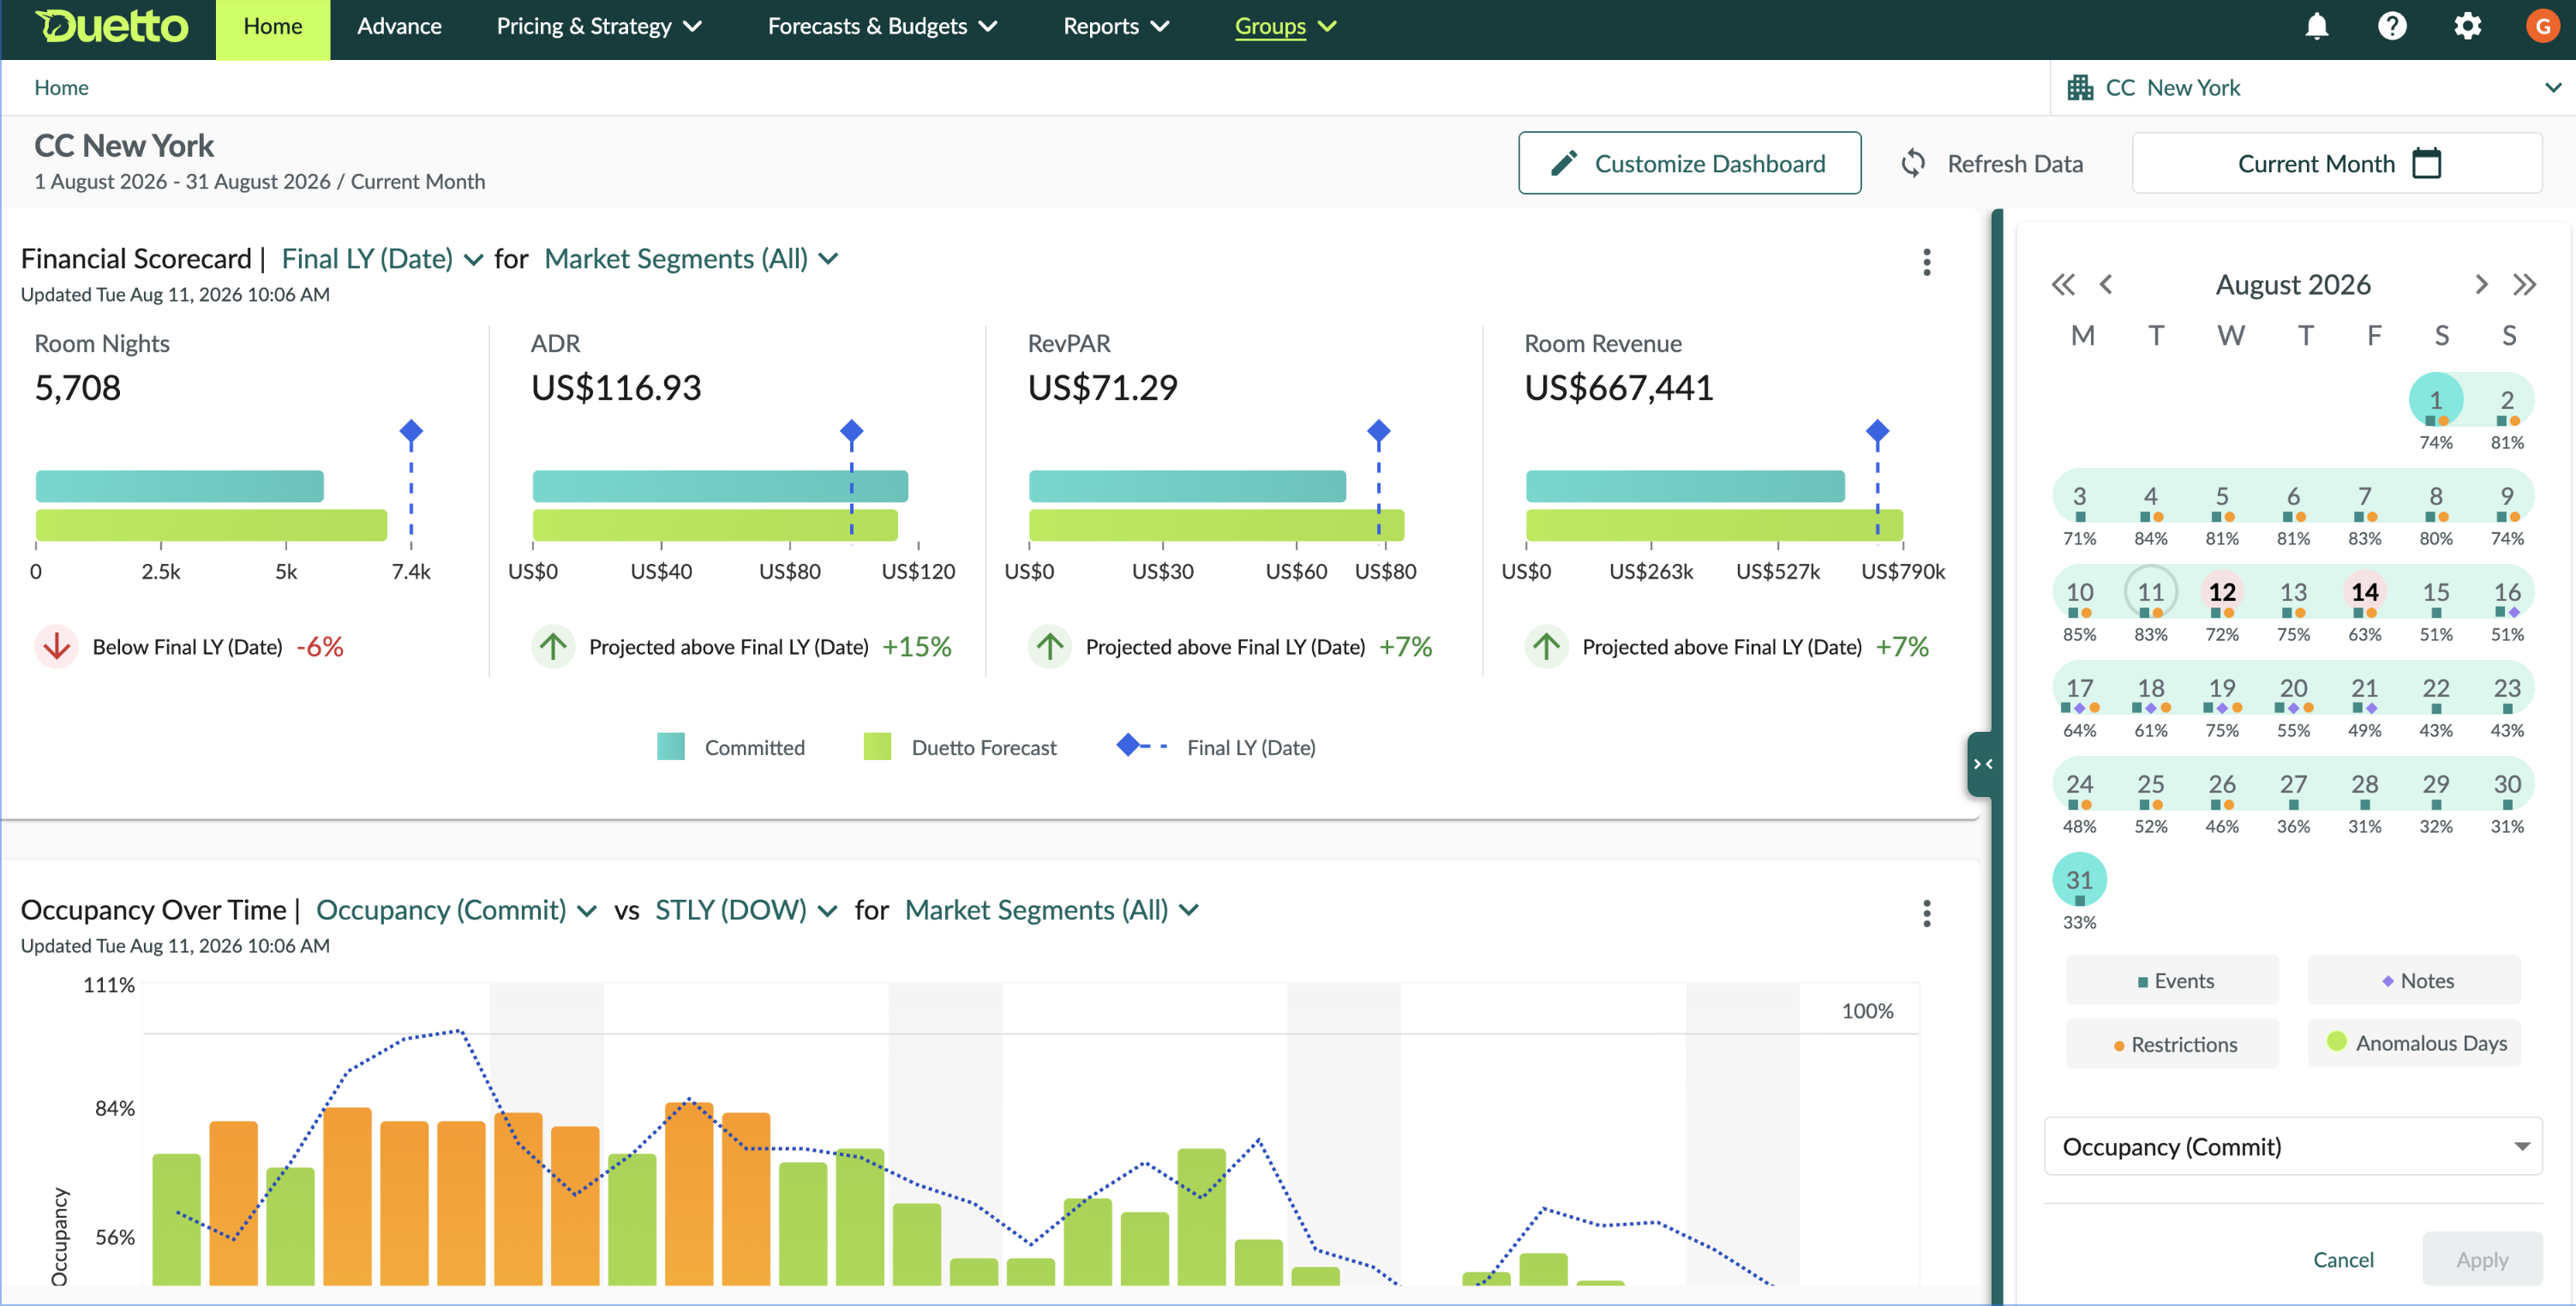2576x1306 pixels.
Task: Open Final LY (Date) comparison dropdown
Action: [382, 259]
